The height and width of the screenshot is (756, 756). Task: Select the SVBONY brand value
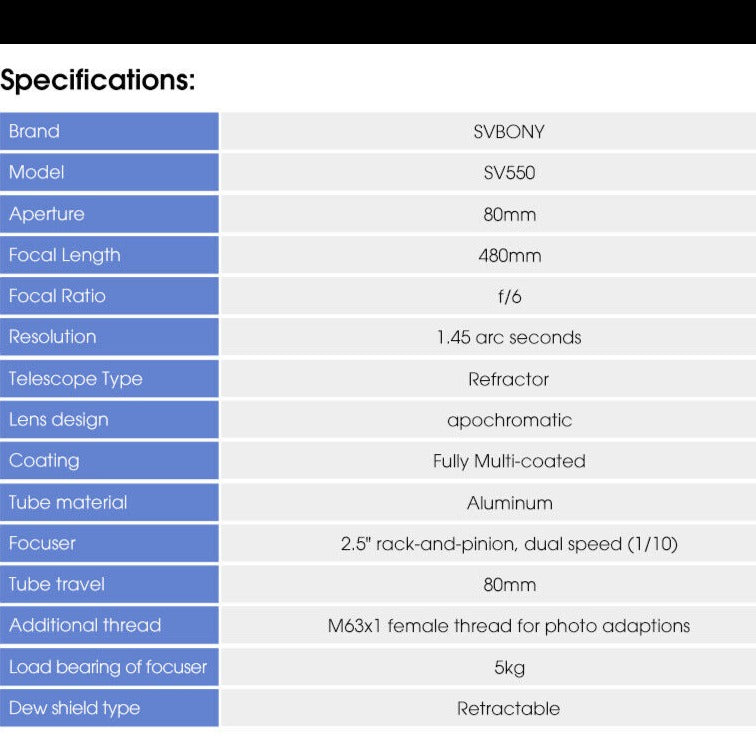pos(509,132)
